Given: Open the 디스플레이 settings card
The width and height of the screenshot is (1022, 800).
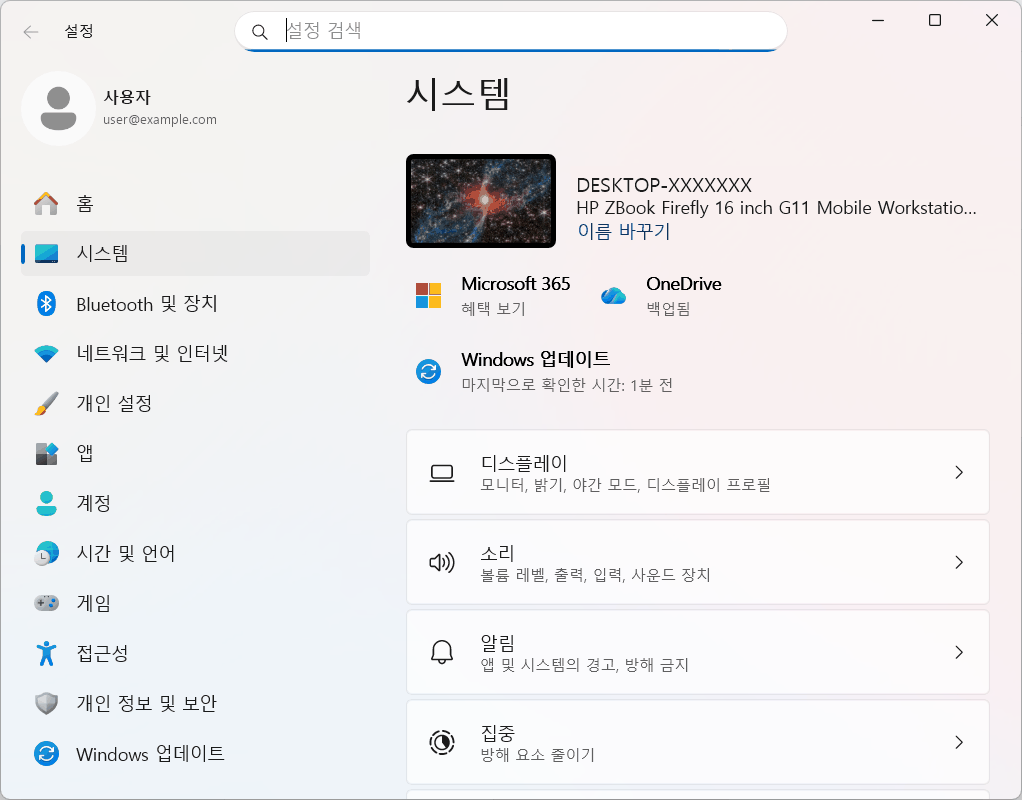Looking at the screenshot, I should pyautogui.click(x=697, y=472).
